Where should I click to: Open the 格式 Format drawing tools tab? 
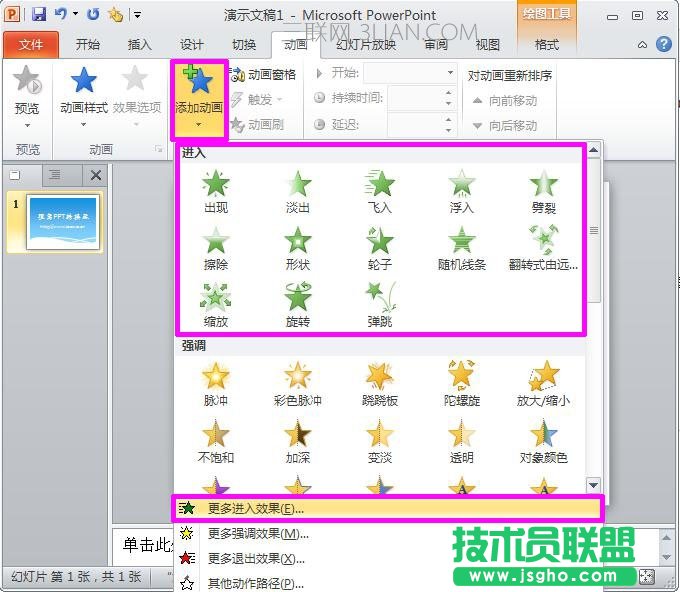pyautogui.click(x=546, y=44)
